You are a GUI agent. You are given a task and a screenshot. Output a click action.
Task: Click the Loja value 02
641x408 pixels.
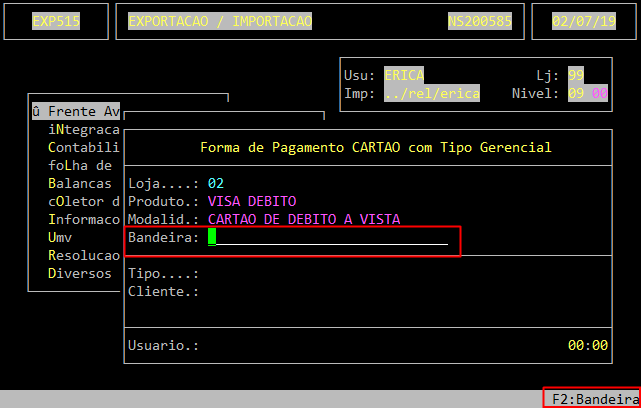[x=216, y=183]
